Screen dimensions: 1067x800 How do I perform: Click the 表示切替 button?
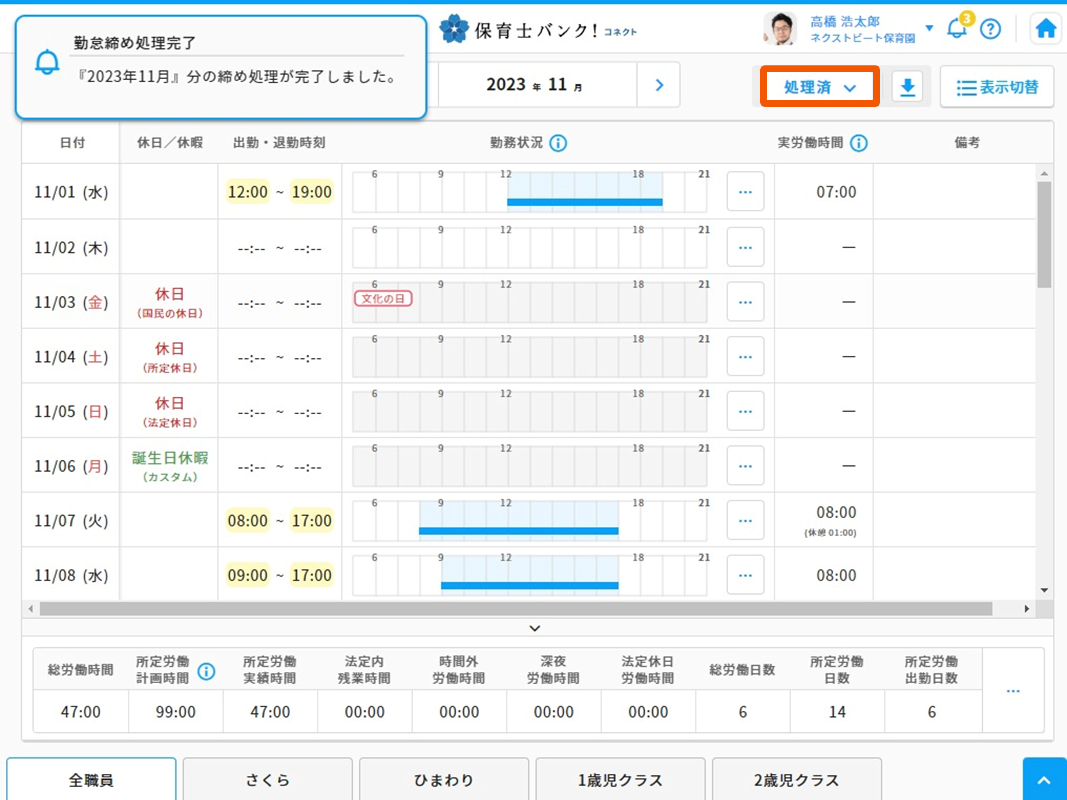(997, 88)
